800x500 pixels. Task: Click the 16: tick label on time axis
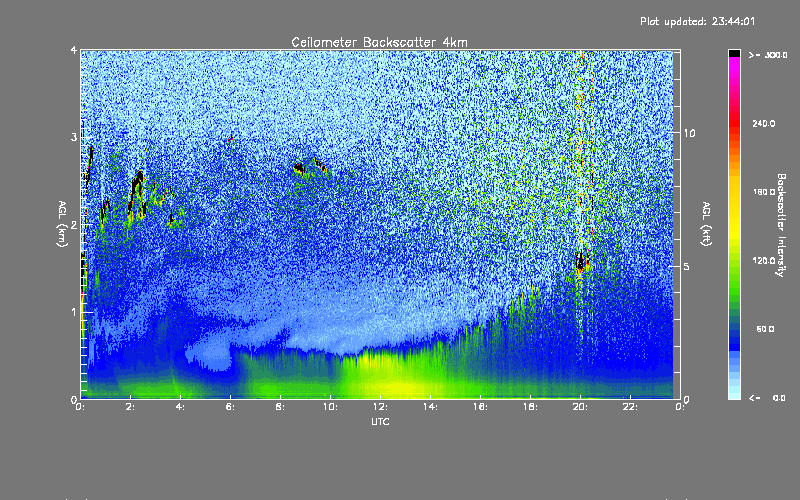480,407
